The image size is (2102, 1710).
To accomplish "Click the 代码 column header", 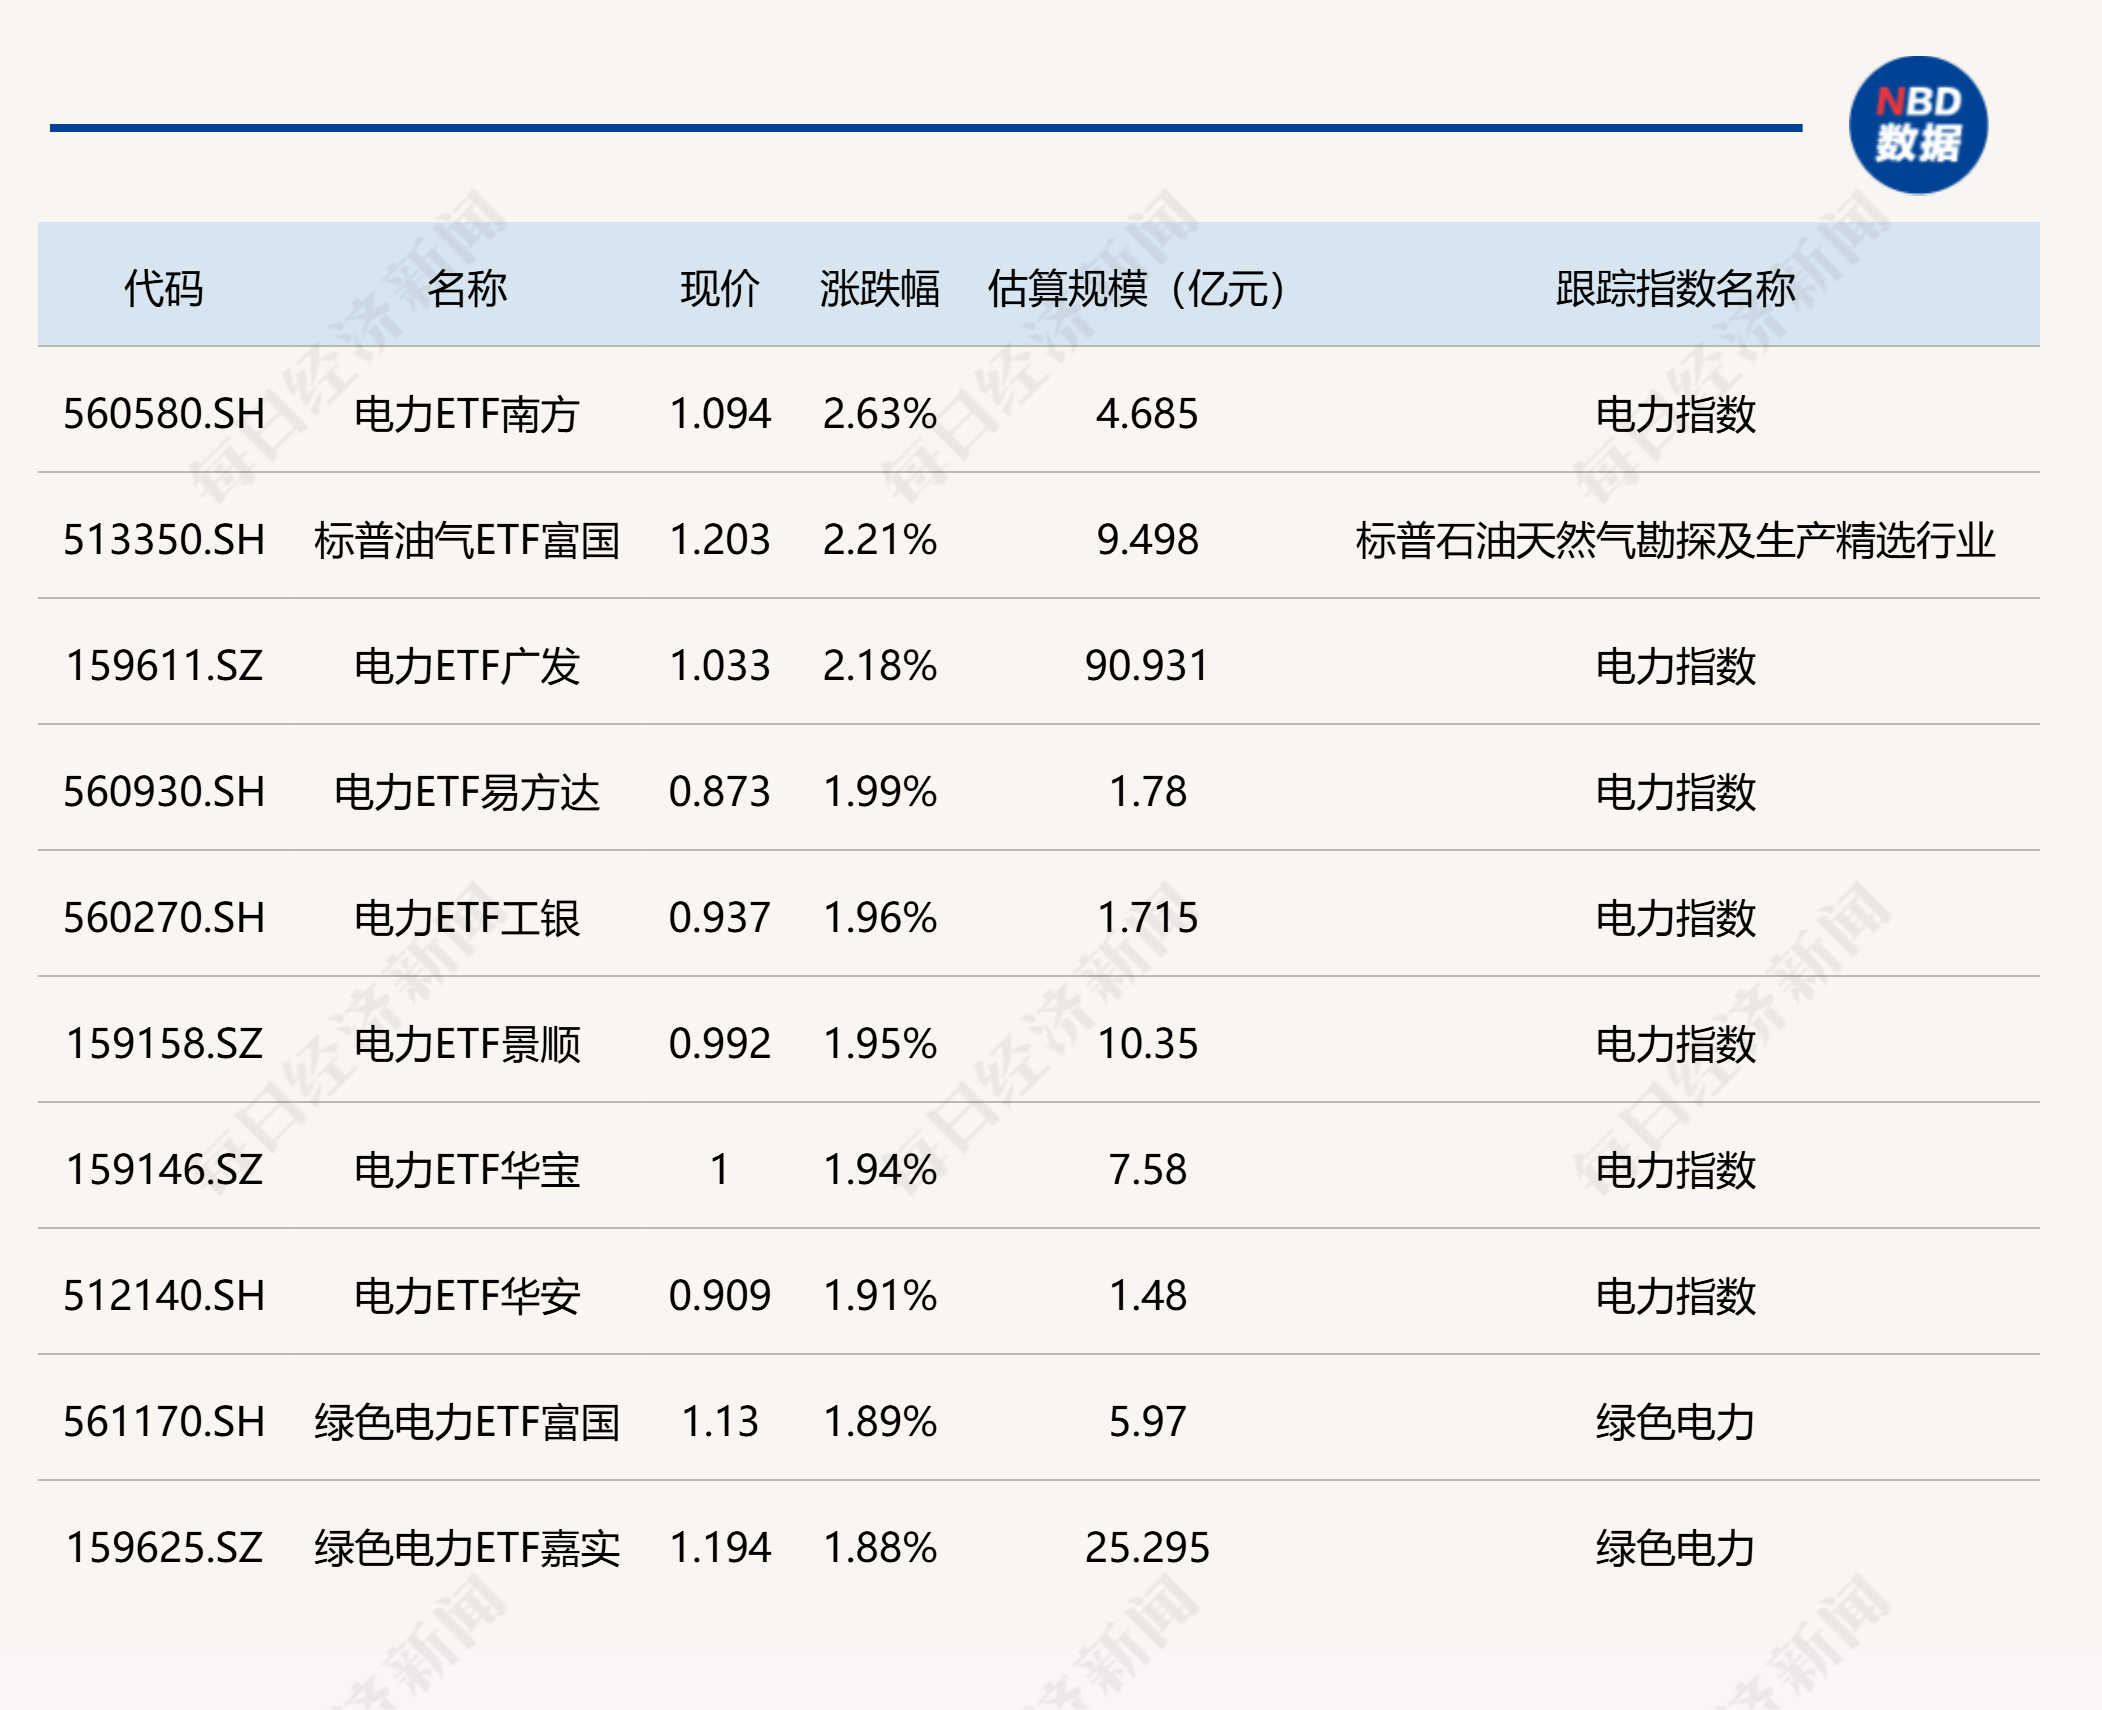I will pyautogui.click(x=164, y=289).
